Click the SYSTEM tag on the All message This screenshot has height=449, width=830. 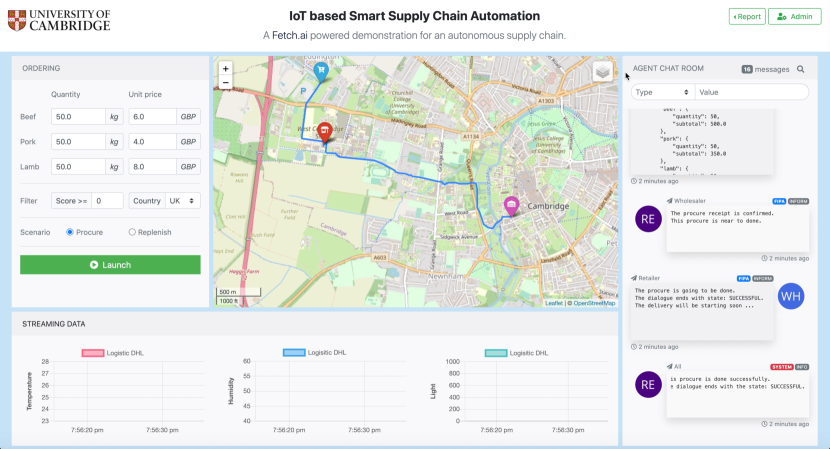coord(781,367)
